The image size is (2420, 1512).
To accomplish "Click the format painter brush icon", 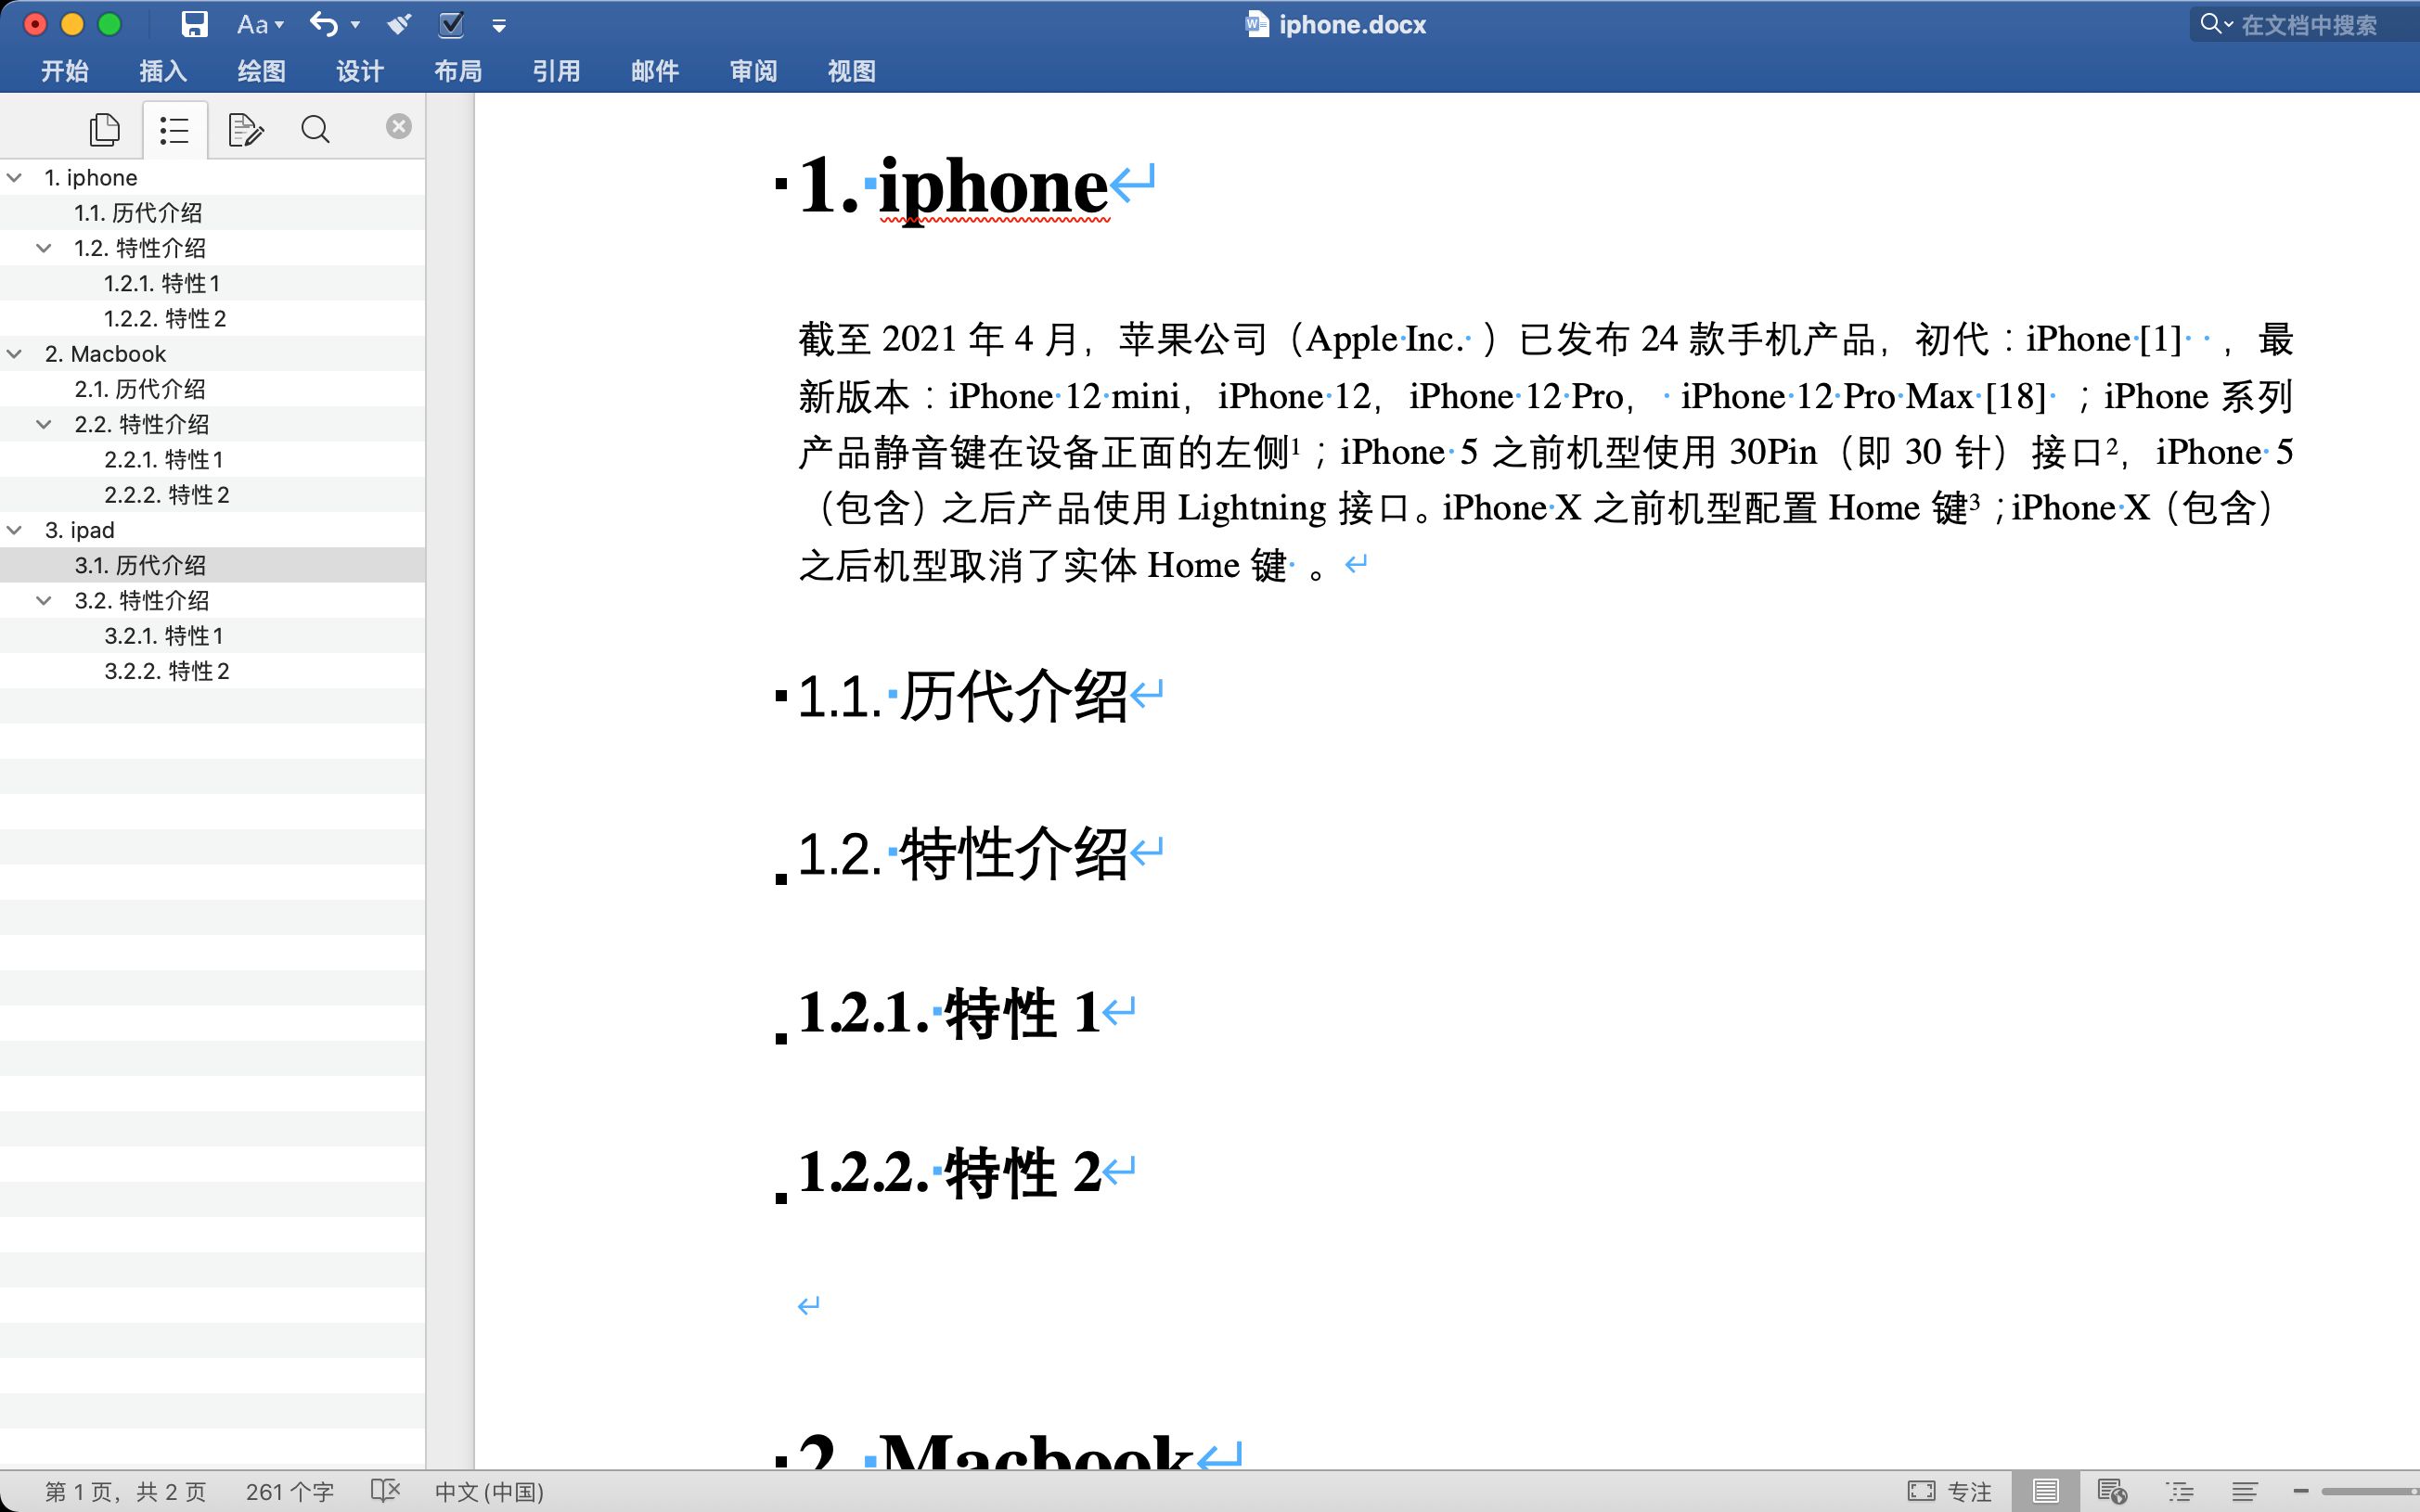I will (399, 24).
